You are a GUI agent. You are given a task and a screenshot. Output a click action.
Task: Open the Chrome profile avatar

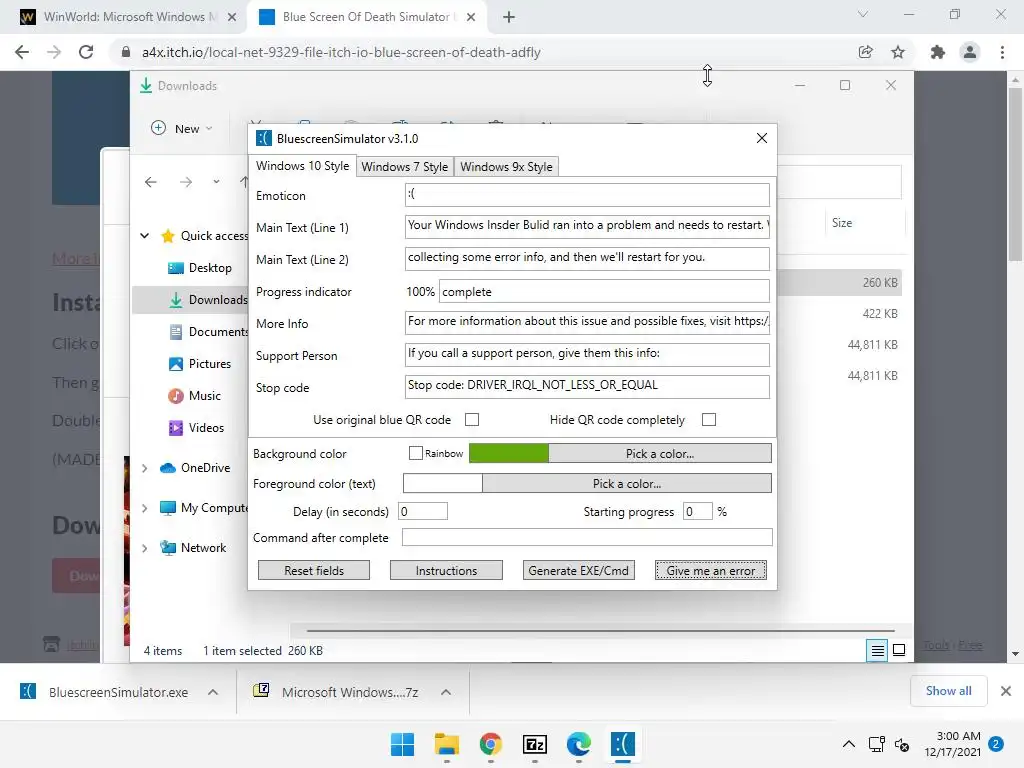[x=970, y=52]
